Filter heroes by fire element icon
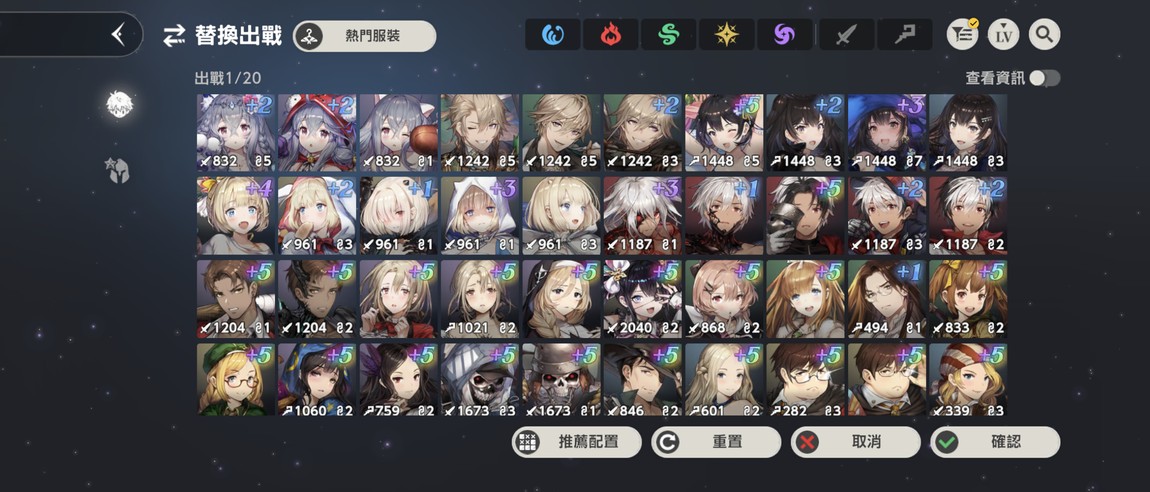The image size is (1150, 492). 610,34
